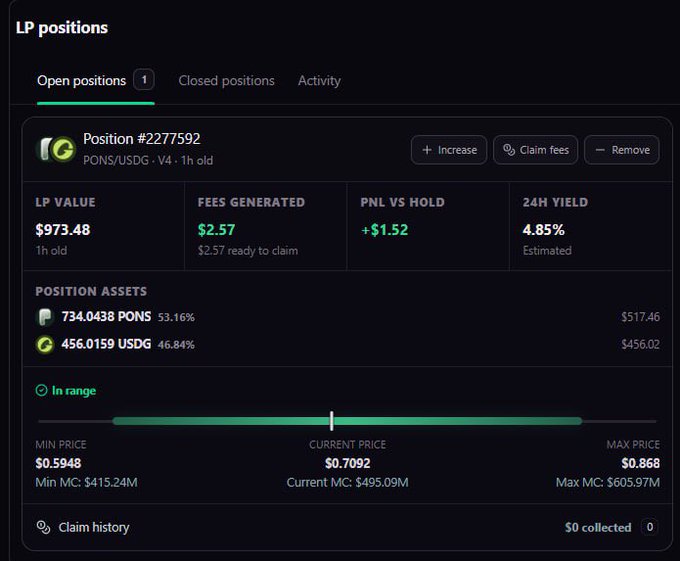Click fees generated $2.57 amount
The width and height of the screenshot is (680, 561).
tap(216, 230)
